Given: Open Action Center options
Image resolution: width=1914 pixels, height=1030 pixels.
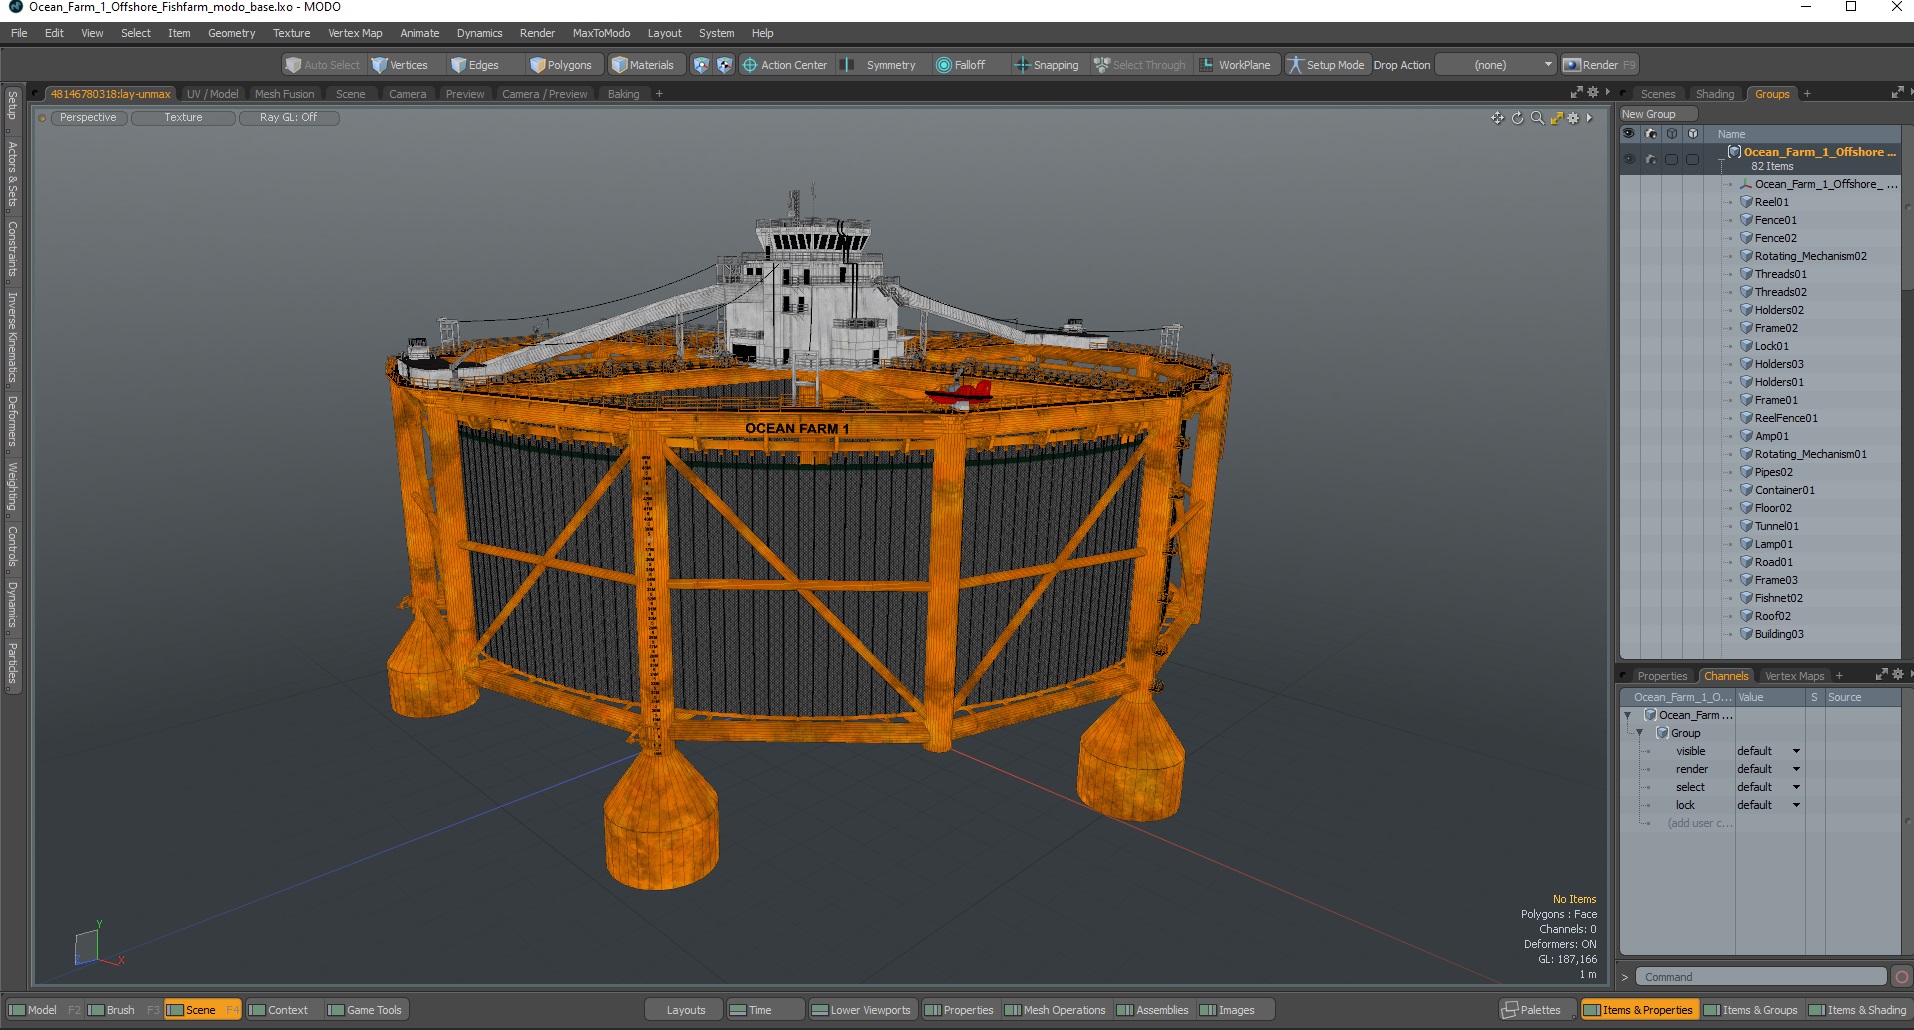Looking at the screenshot, I should 785,65.
